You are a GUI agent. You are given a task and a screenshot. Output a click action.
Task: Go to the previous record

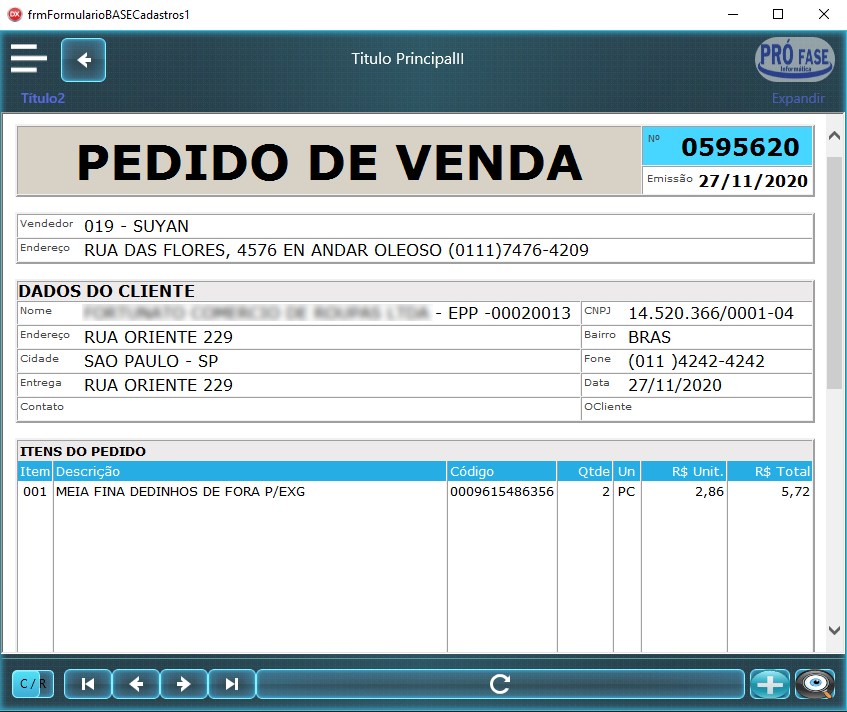point(136,684)
